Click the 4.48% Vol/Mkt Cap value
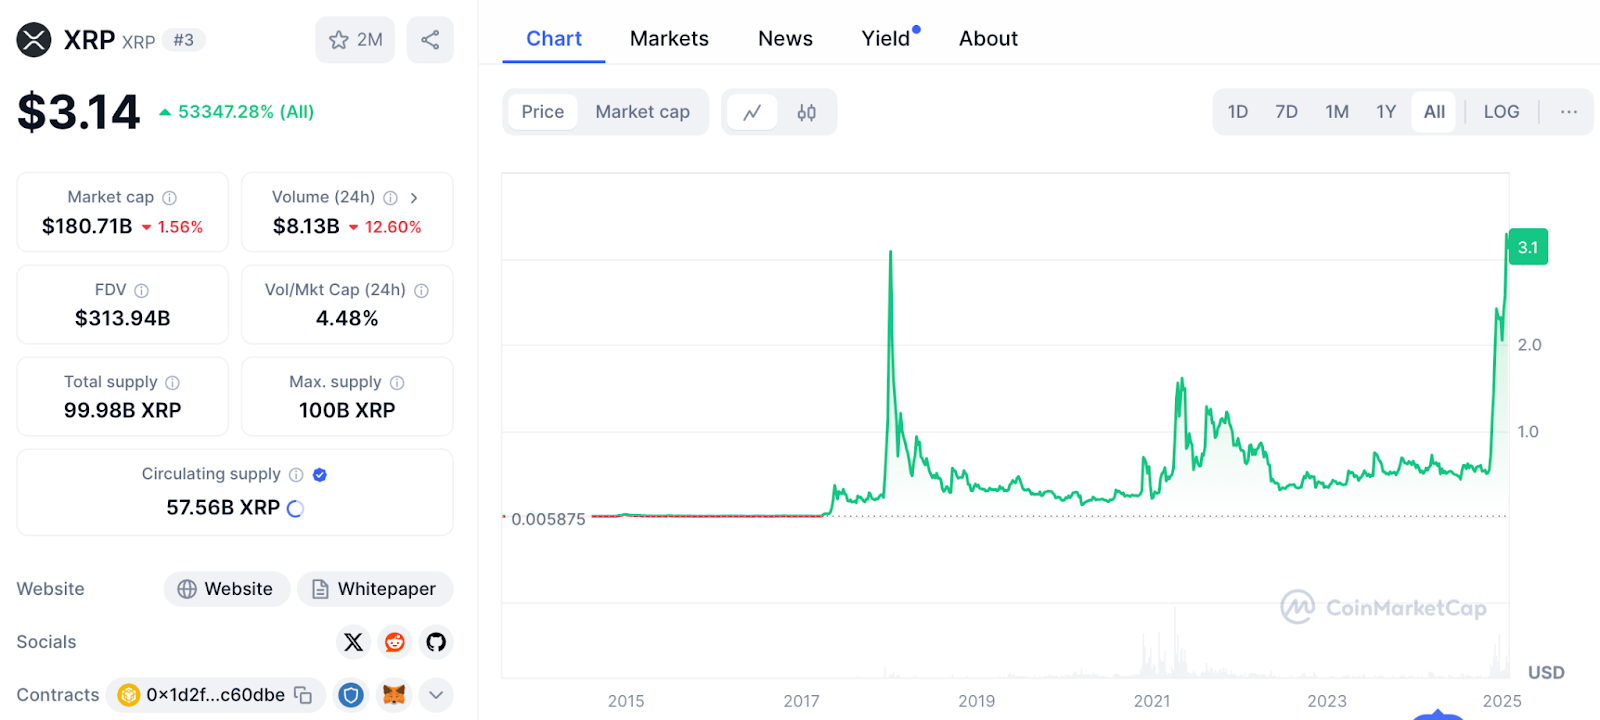Screen dimensions: 1600x720 (x=347, y=319)
